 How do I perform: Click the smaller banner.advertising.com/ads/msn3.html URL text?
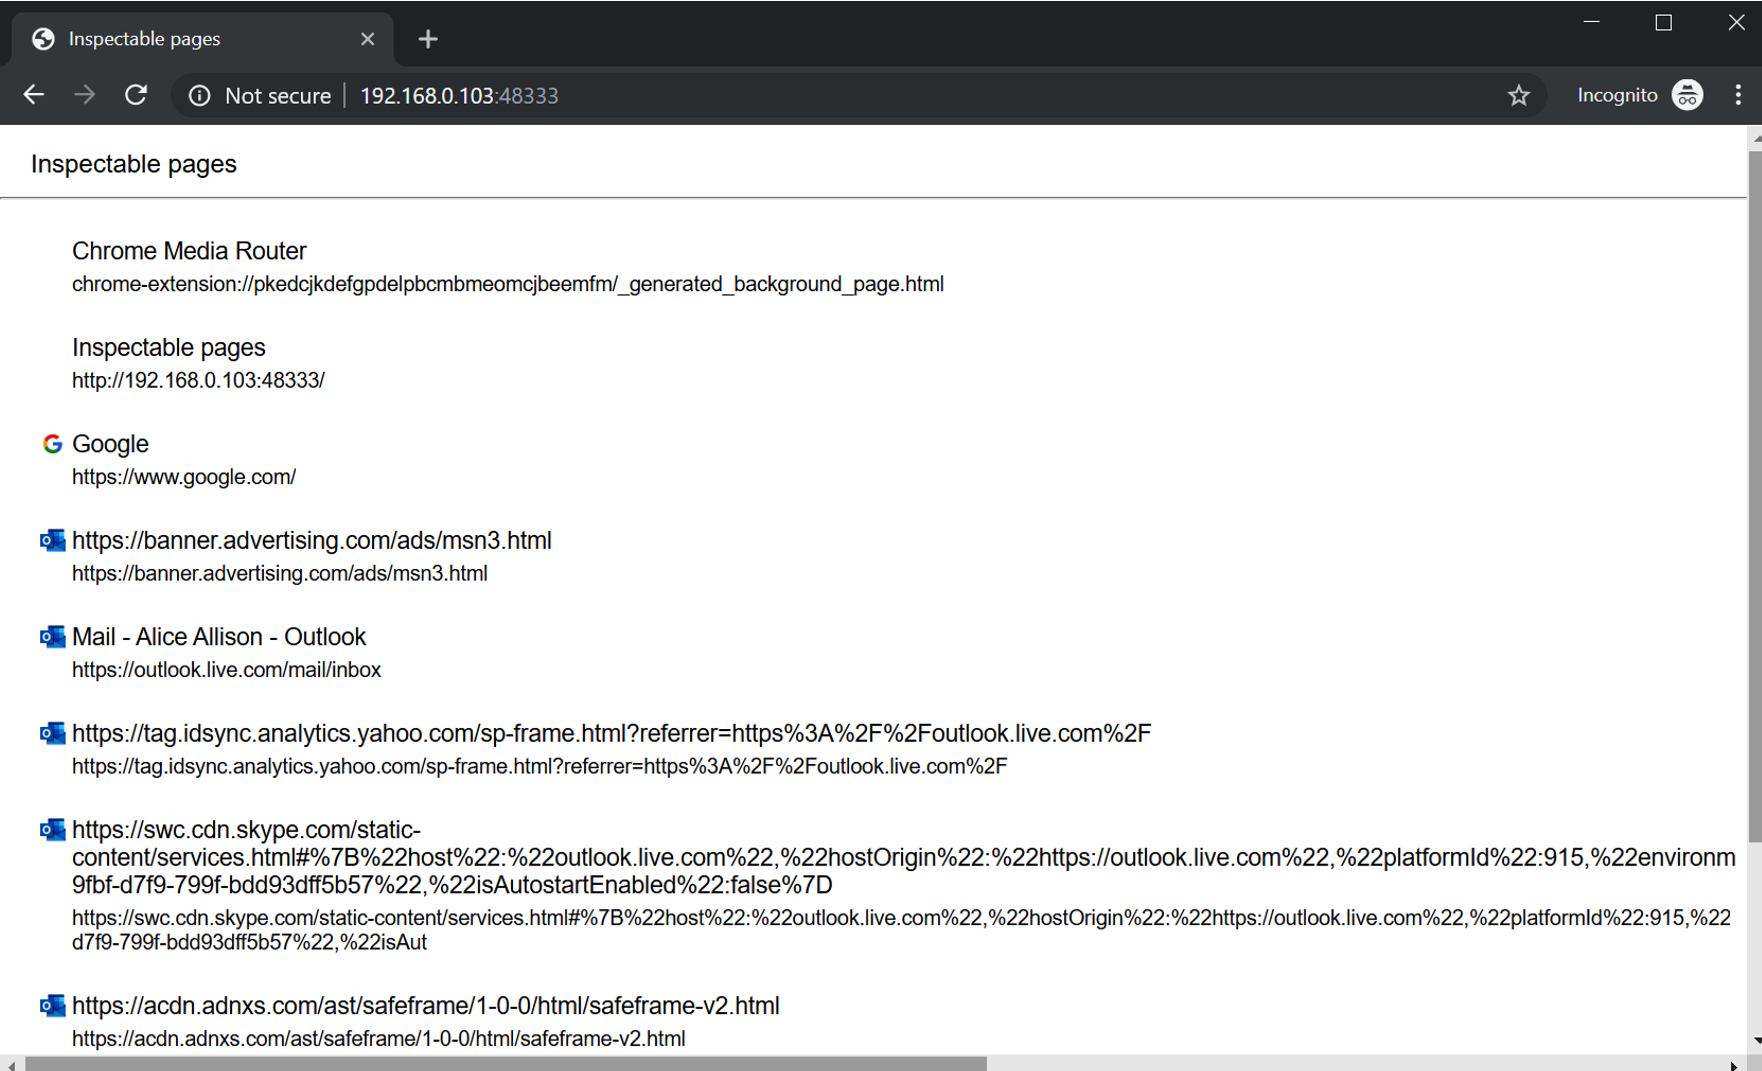point(279,573)
